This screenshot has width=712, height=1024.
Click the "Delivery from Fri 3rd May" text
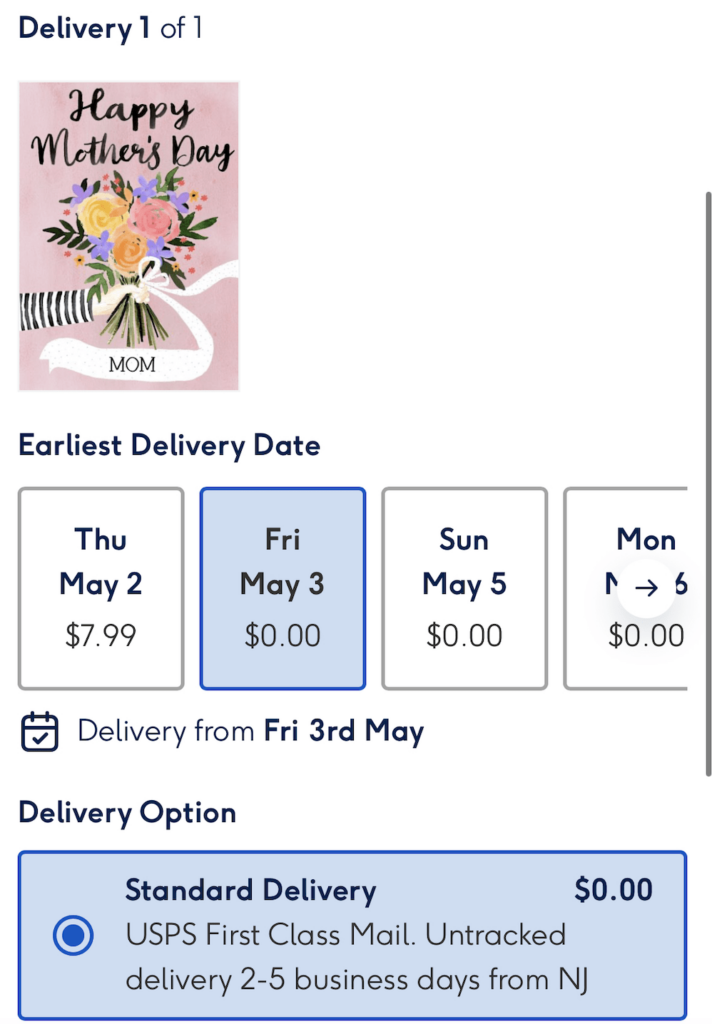250,731
